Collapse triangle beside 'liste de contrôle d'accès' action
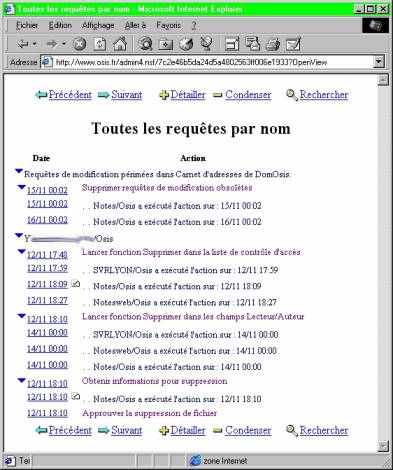This screenshot has height=470, width=393. tap(21, 252)
